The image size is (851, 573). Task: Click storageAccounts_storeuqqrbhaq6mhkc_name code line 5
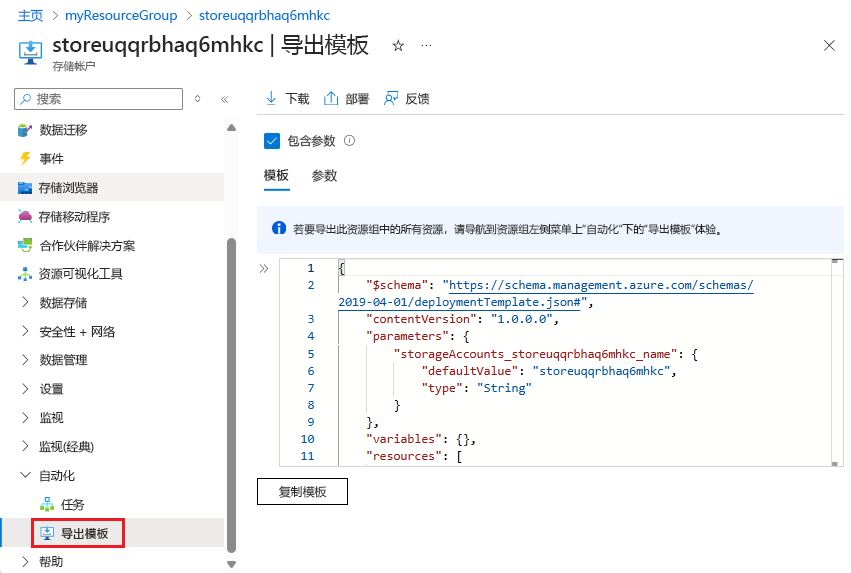coord(545,354)
